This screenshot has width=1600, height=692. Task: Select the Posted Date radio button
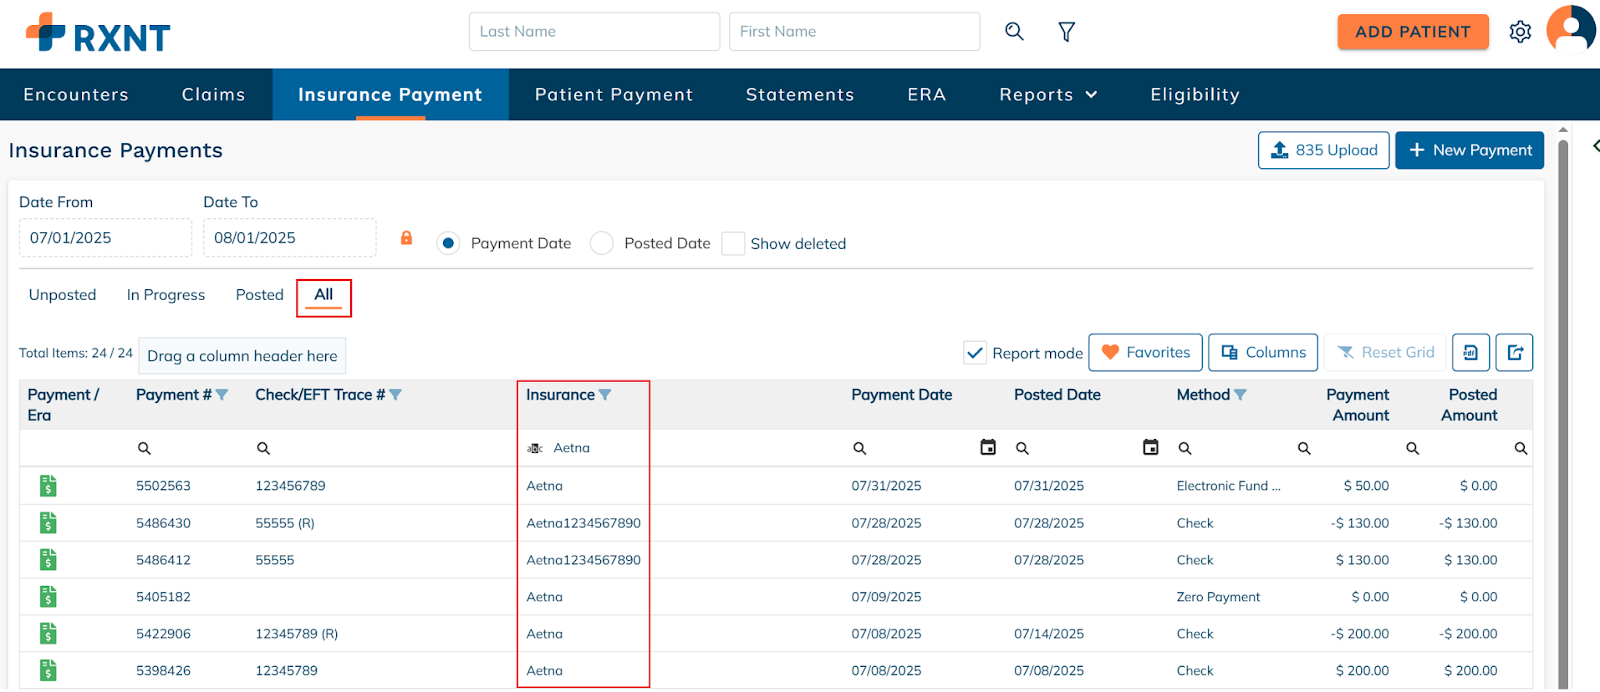pos(601,243)
